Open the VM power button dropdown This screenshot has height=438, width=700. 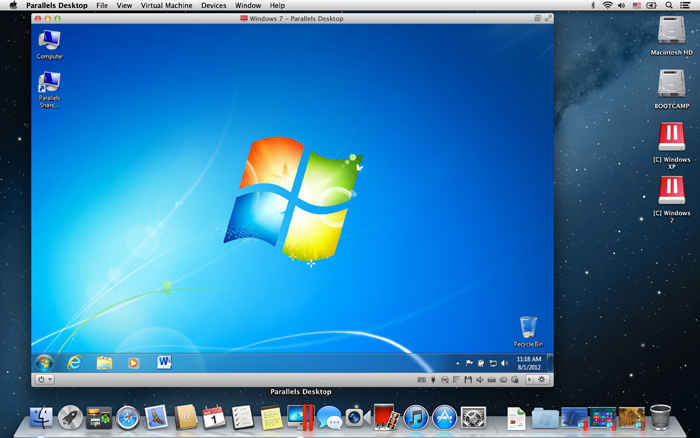(45, 380)
